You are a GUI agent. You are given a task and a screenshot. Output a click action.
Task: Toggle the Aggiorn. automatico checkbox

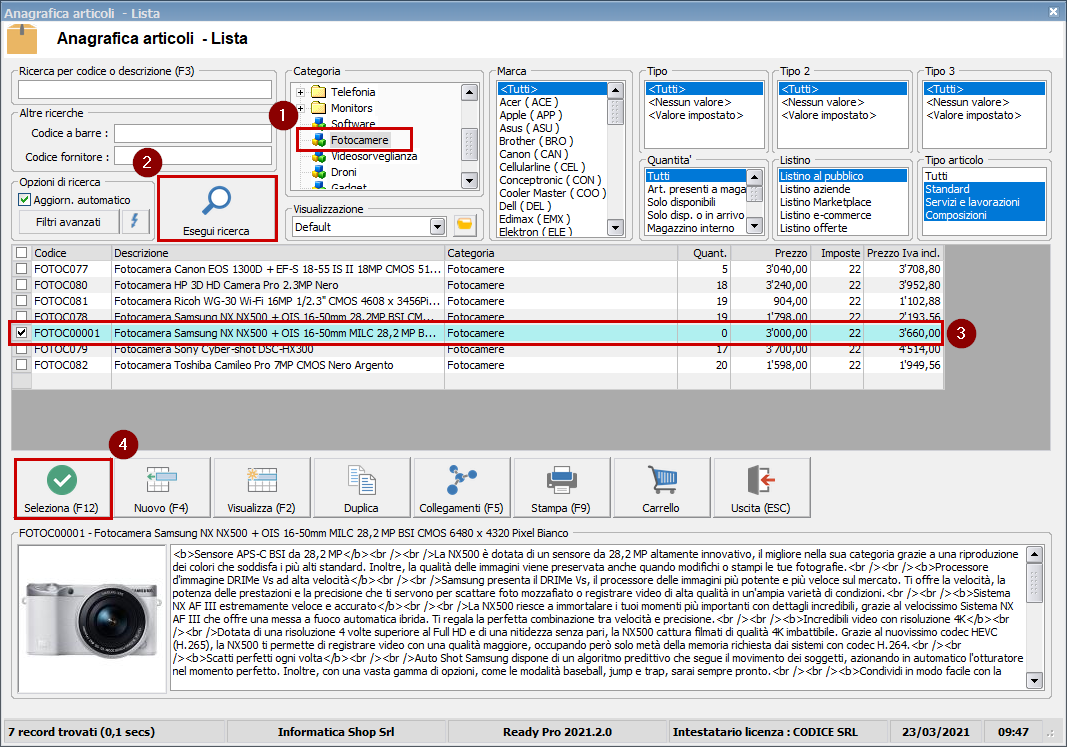coord(24,199)
